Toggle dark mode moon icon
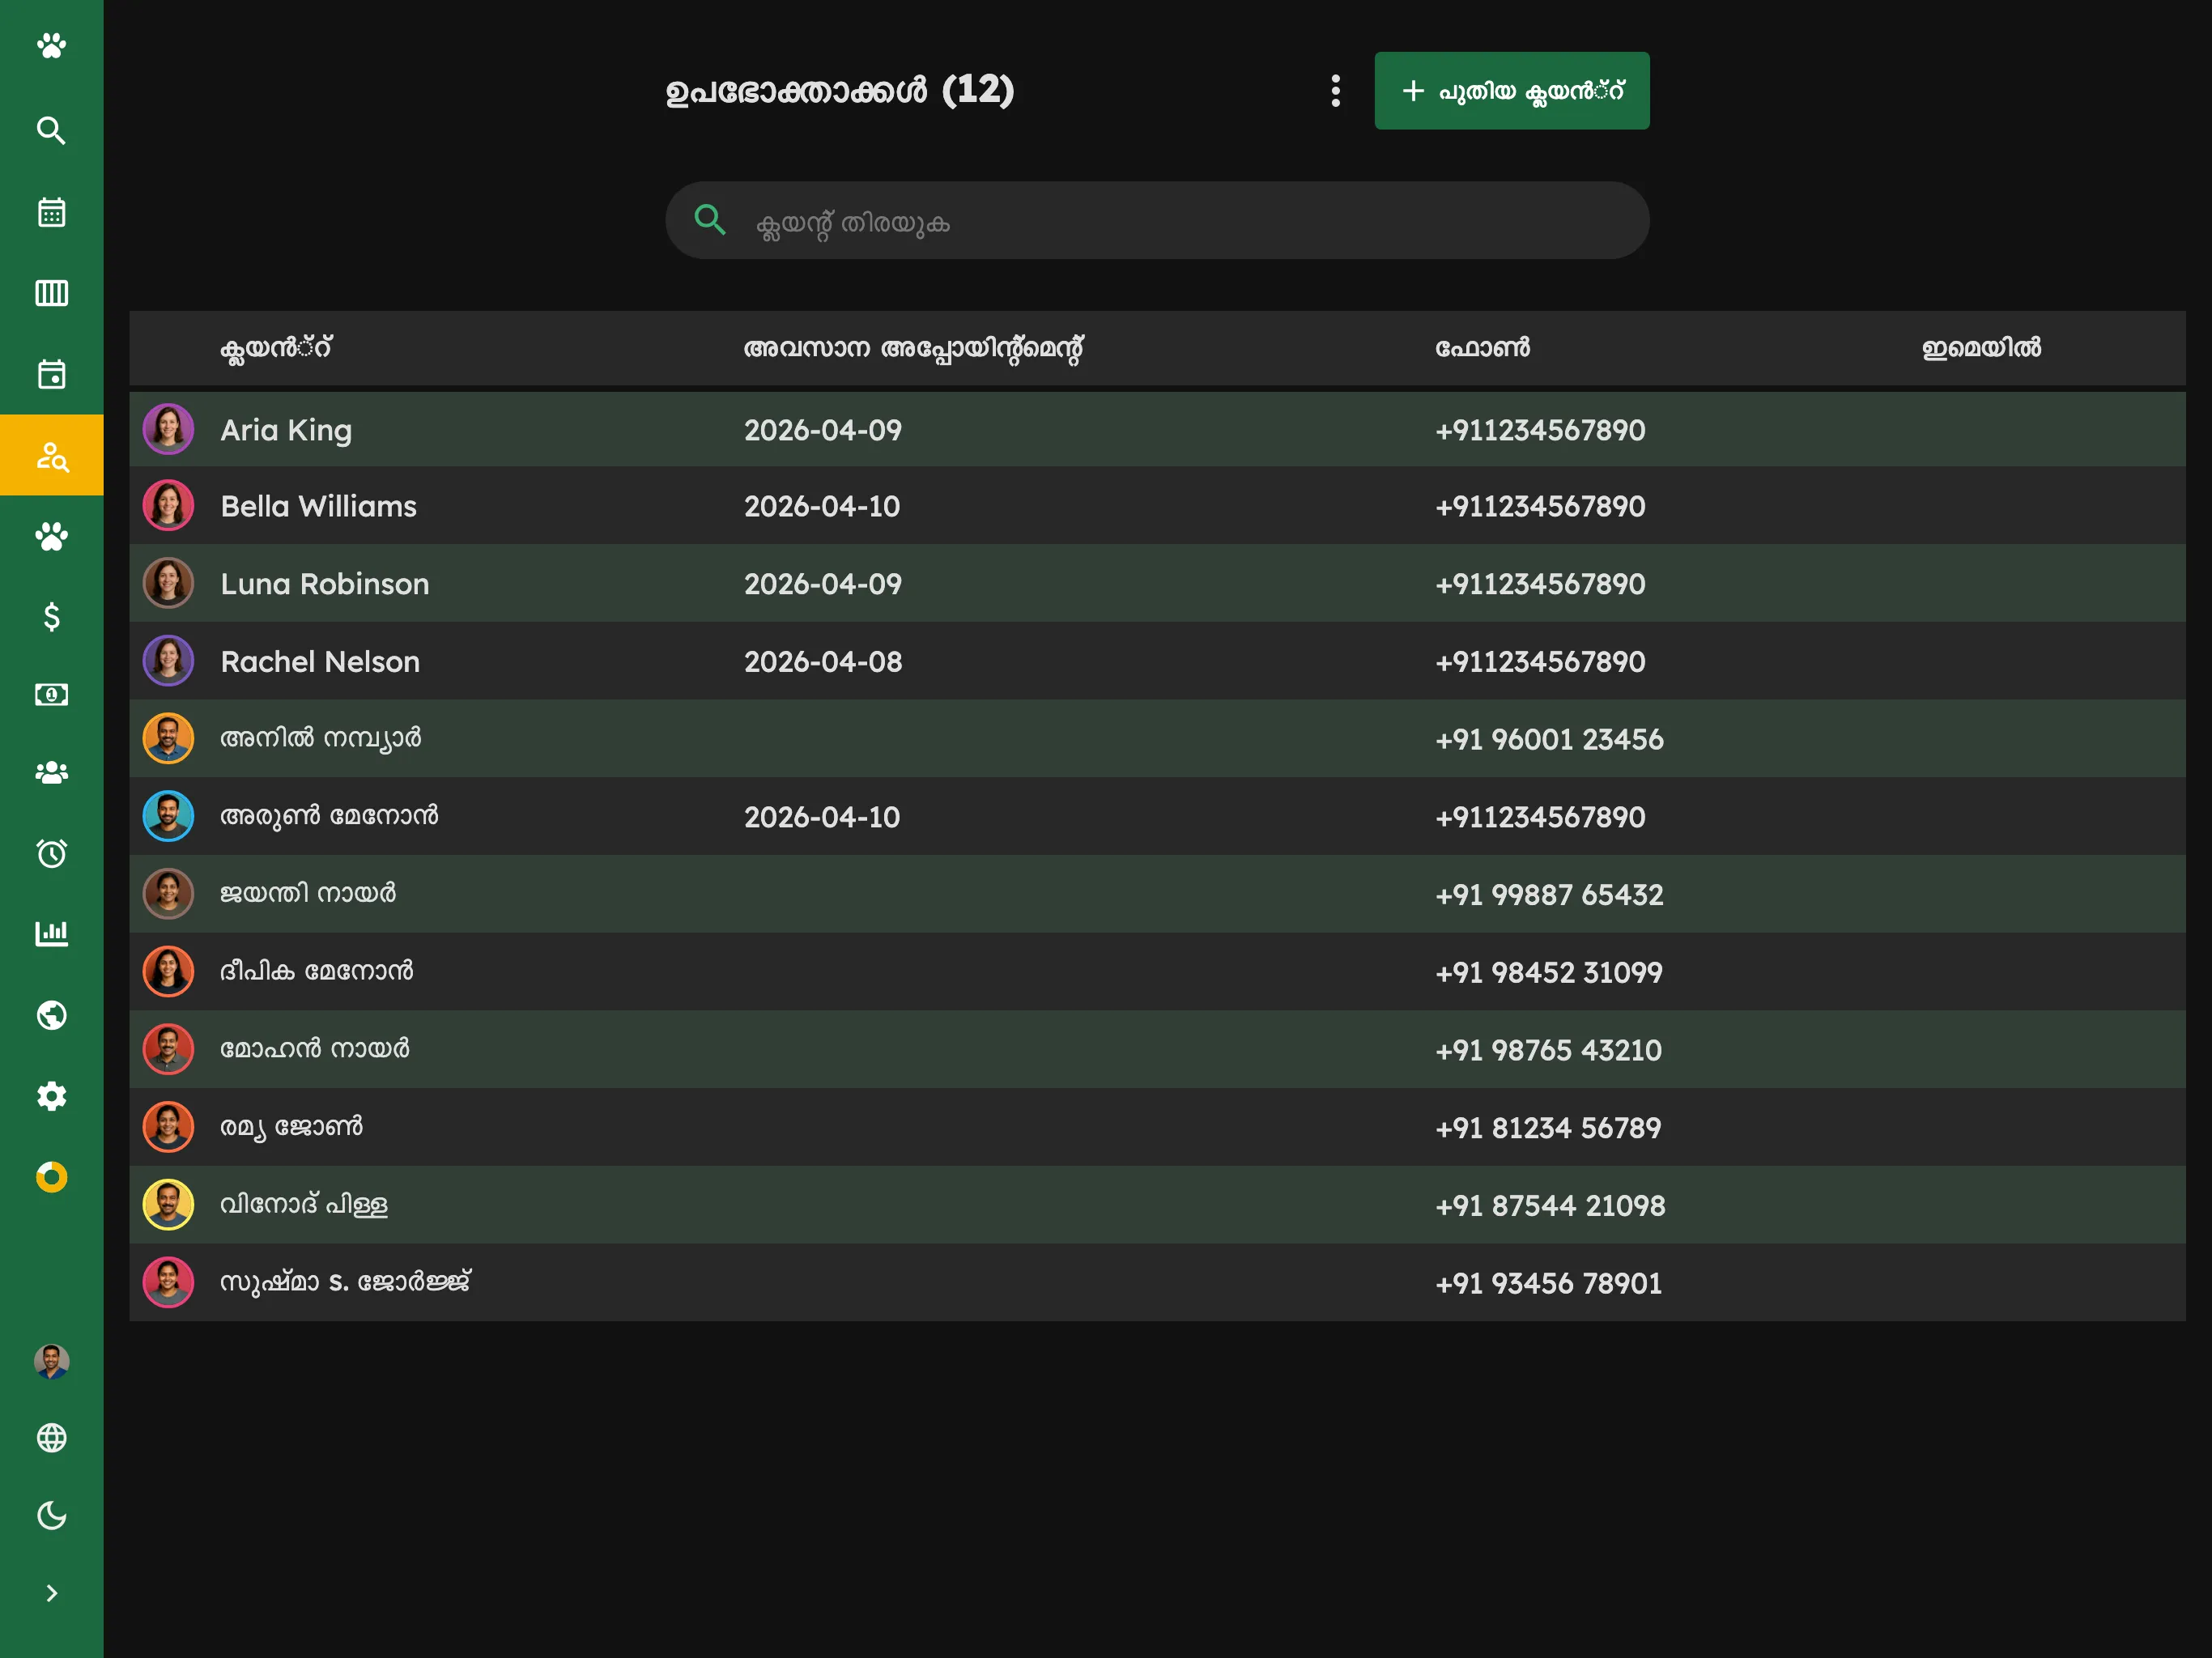2212x1658 pixels. click(51, 1516)
